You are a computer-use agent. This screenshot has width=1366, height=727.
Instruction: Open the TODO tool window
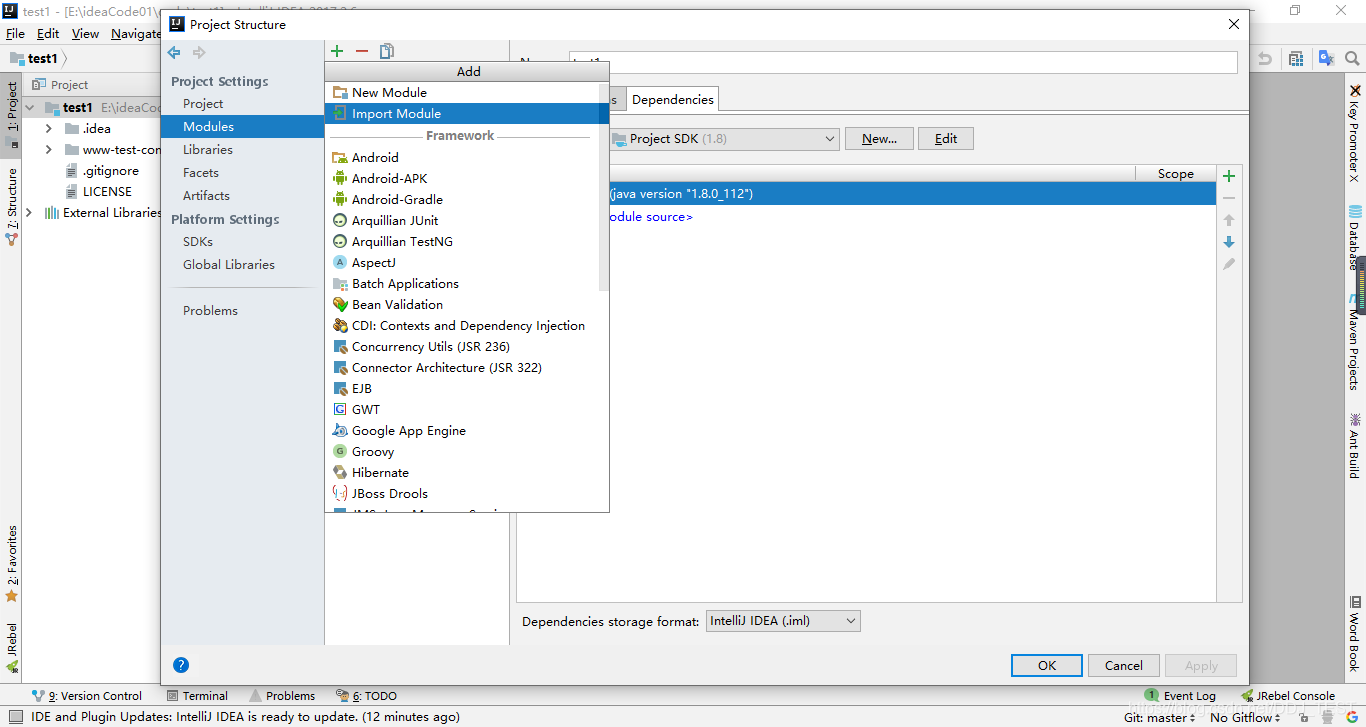(368, 696)
